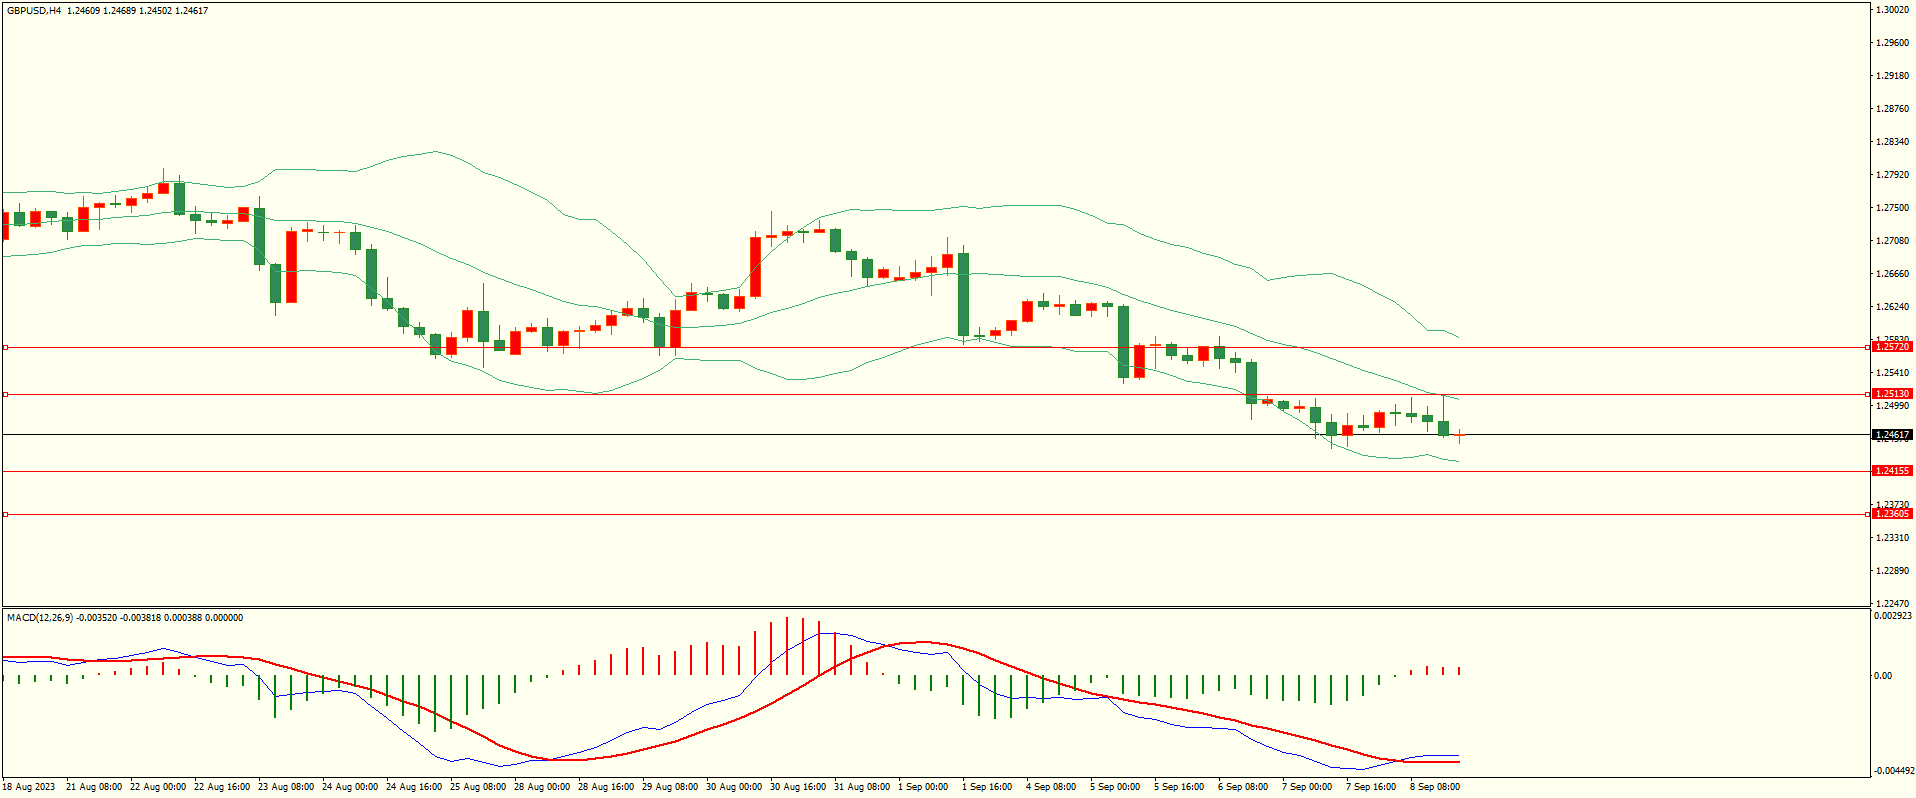Click the -0.004492 MACD scale value

coord(1893,770)
